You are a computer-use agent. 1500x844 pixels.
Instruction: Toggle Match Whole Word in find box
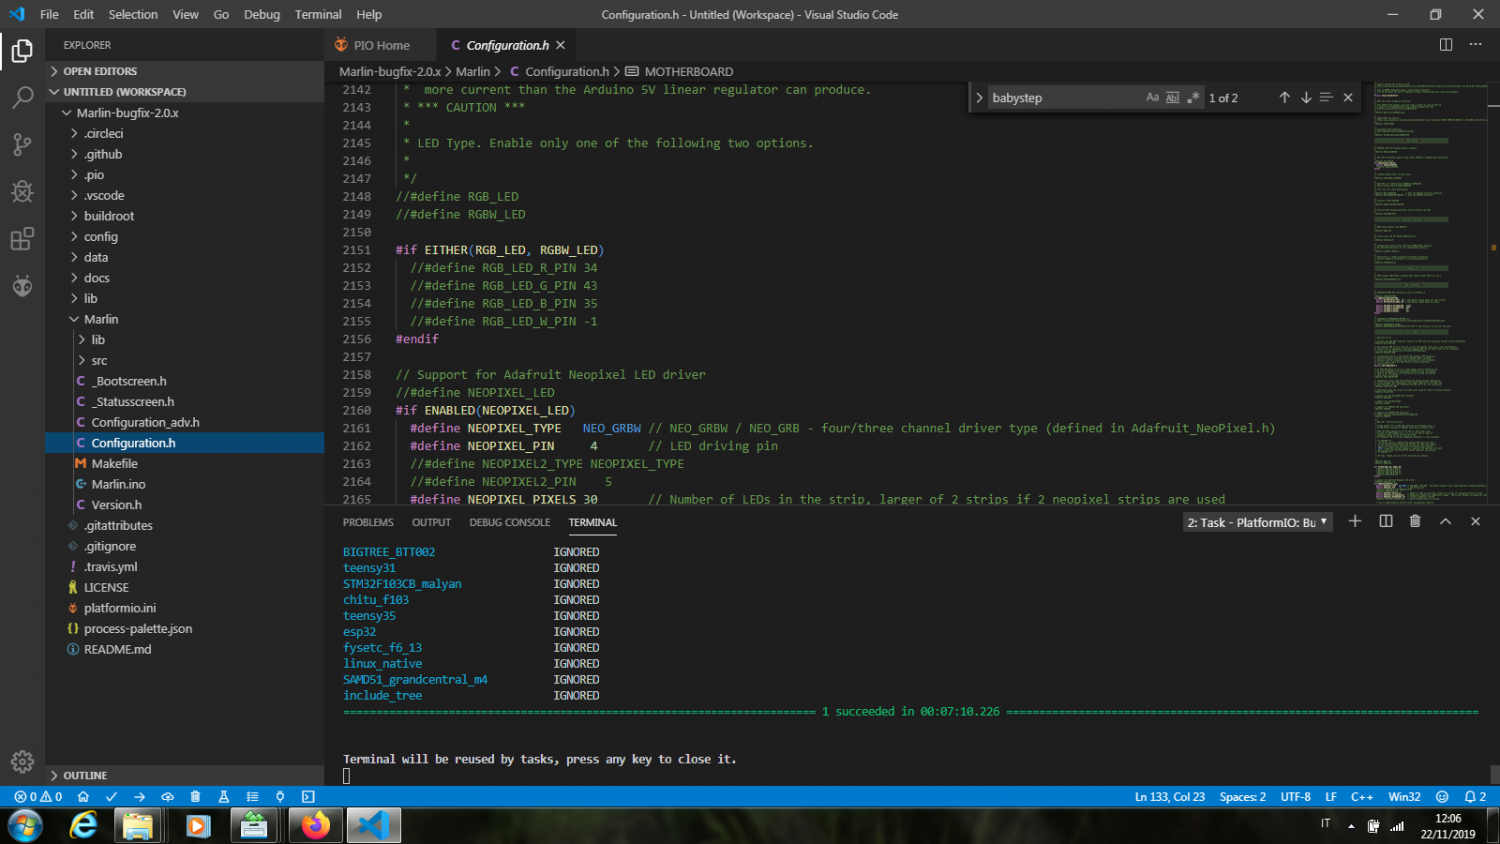(1173, 98)
